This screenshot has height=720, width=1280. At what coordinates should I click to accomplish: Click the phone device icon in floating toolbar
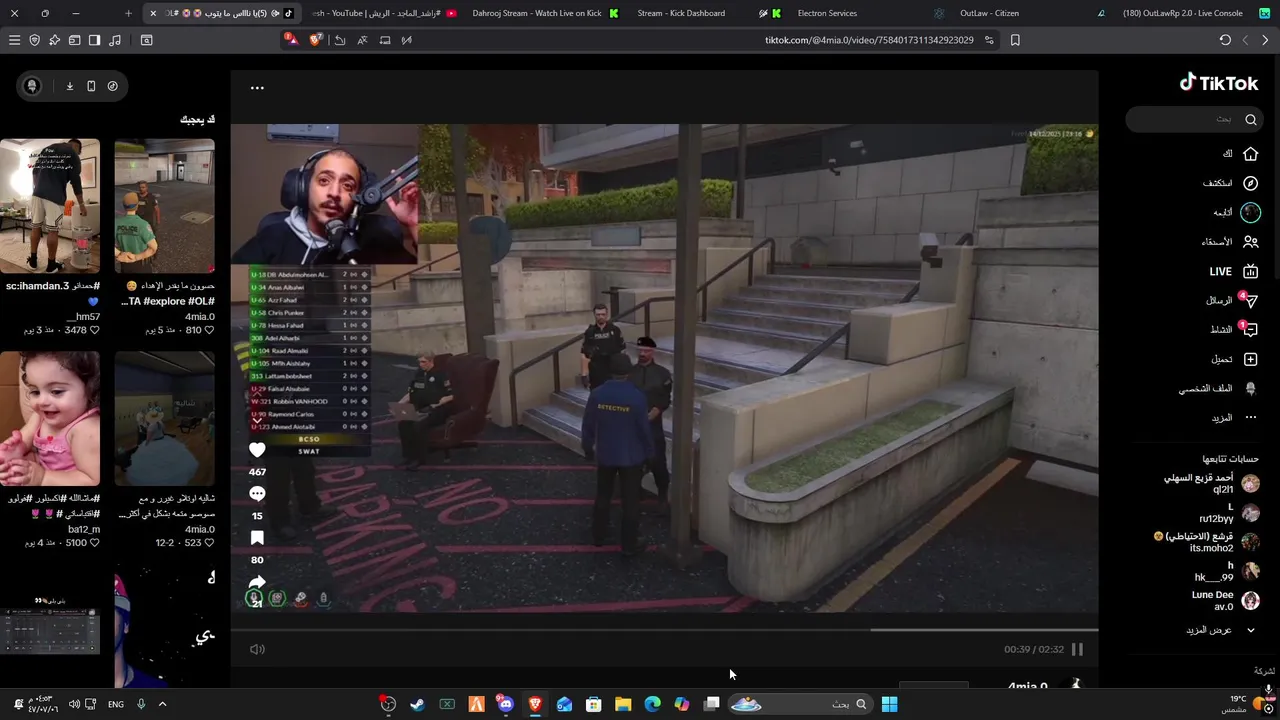pos(91,86)
